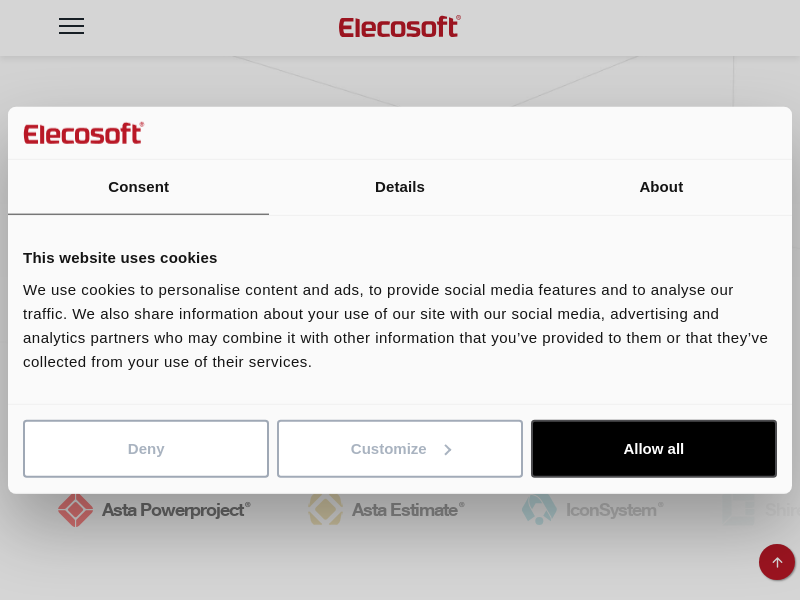Image resolution: width=800 pixels, height=600 pixels.
Task: Open the Asta Powerproject product name link
Action: pyautogui.click(x=175, y=510)
